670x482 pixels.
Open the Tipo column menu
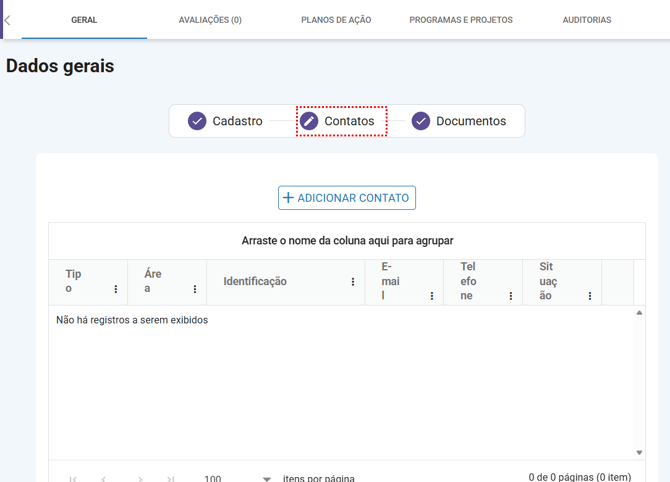click(x=116, y=289)
